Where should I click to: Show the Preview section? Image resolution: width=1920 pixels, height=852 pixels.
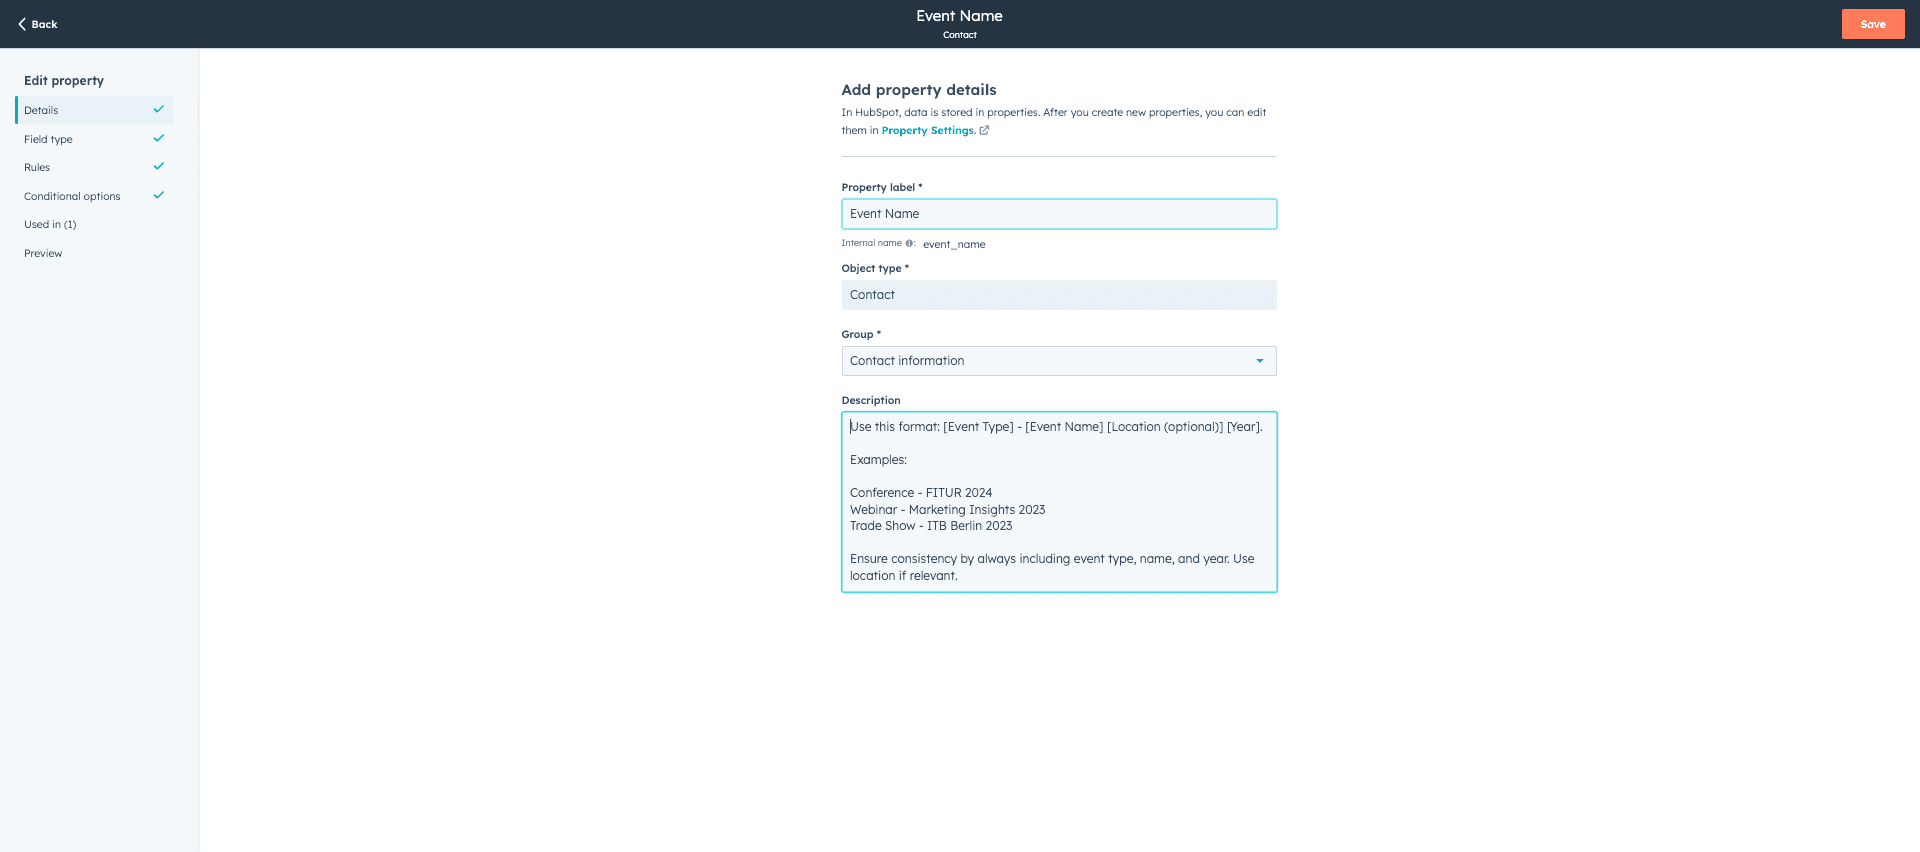[x=95, y=253]
